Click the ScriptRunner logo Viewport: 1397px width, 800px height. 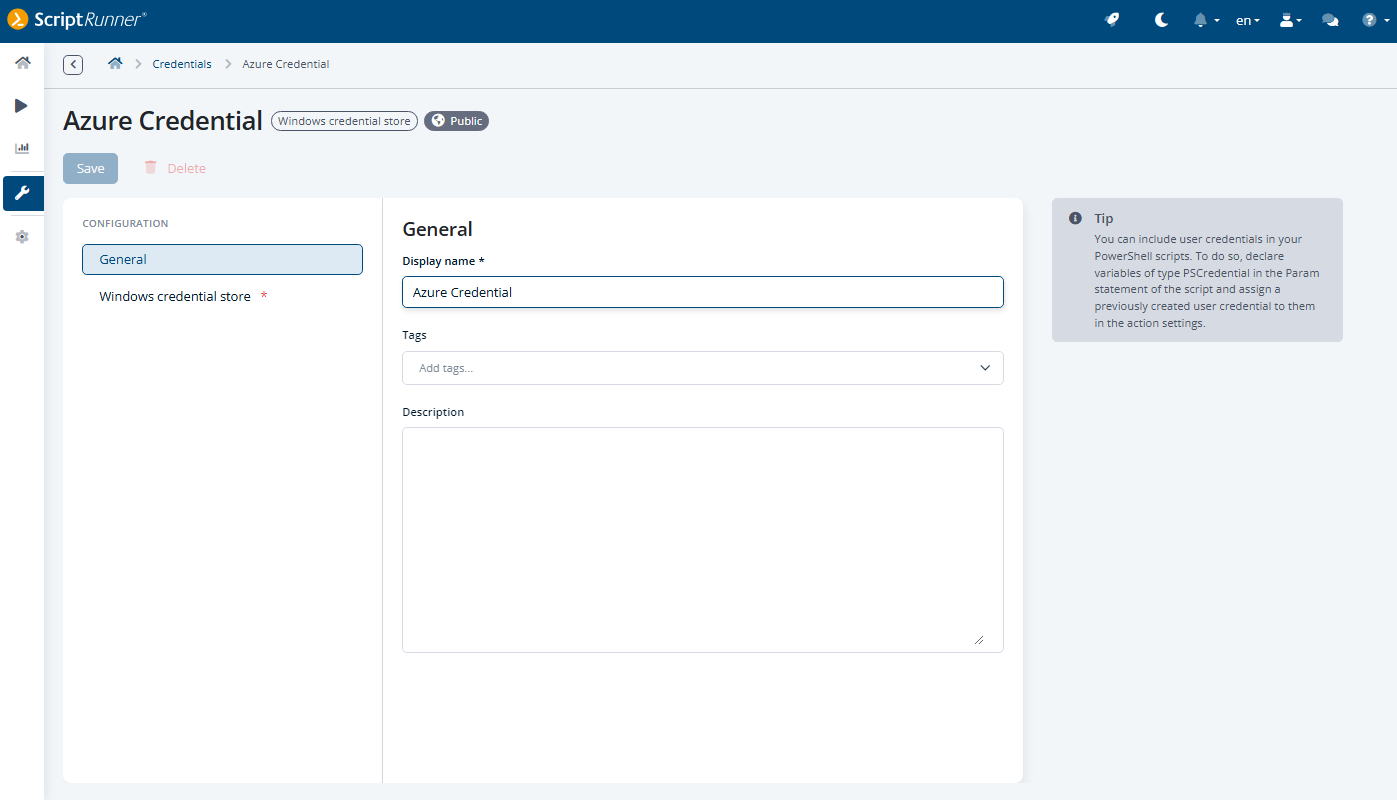tap(77, 20)
